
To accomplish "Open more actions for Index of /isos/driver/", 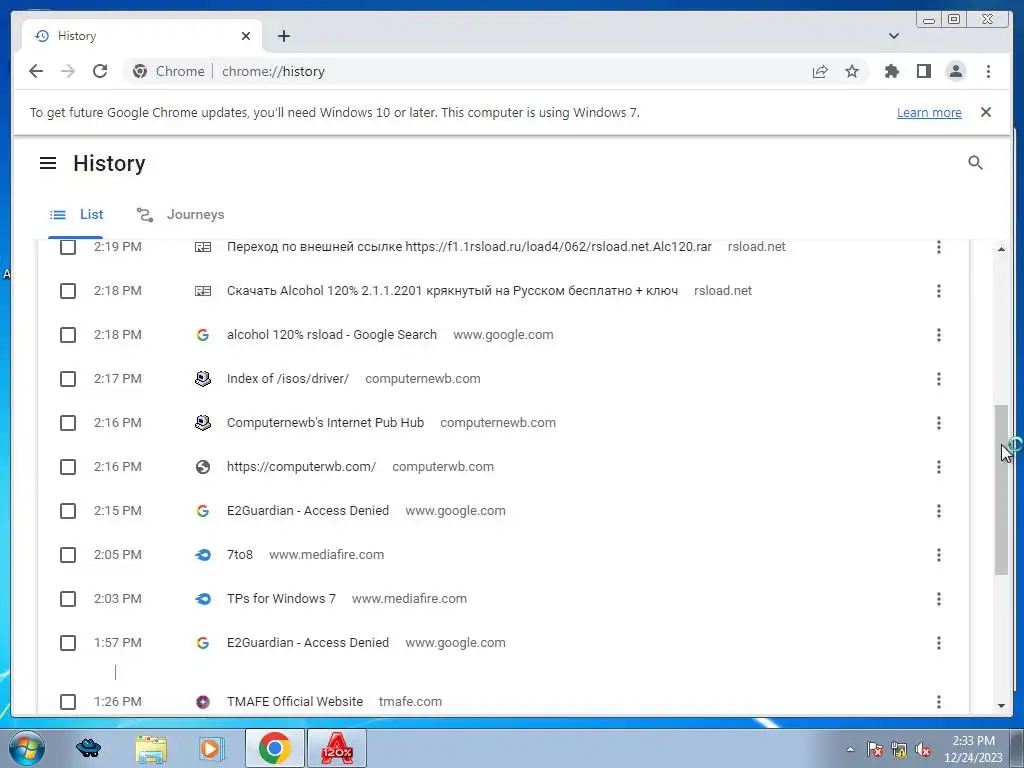I will [x=938, y=379].
